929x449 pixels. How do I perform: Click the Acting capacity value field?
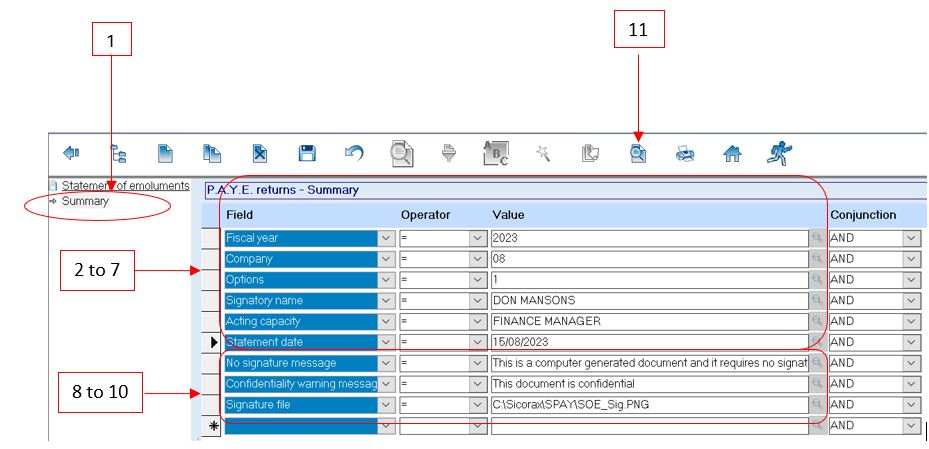(648, 322)
